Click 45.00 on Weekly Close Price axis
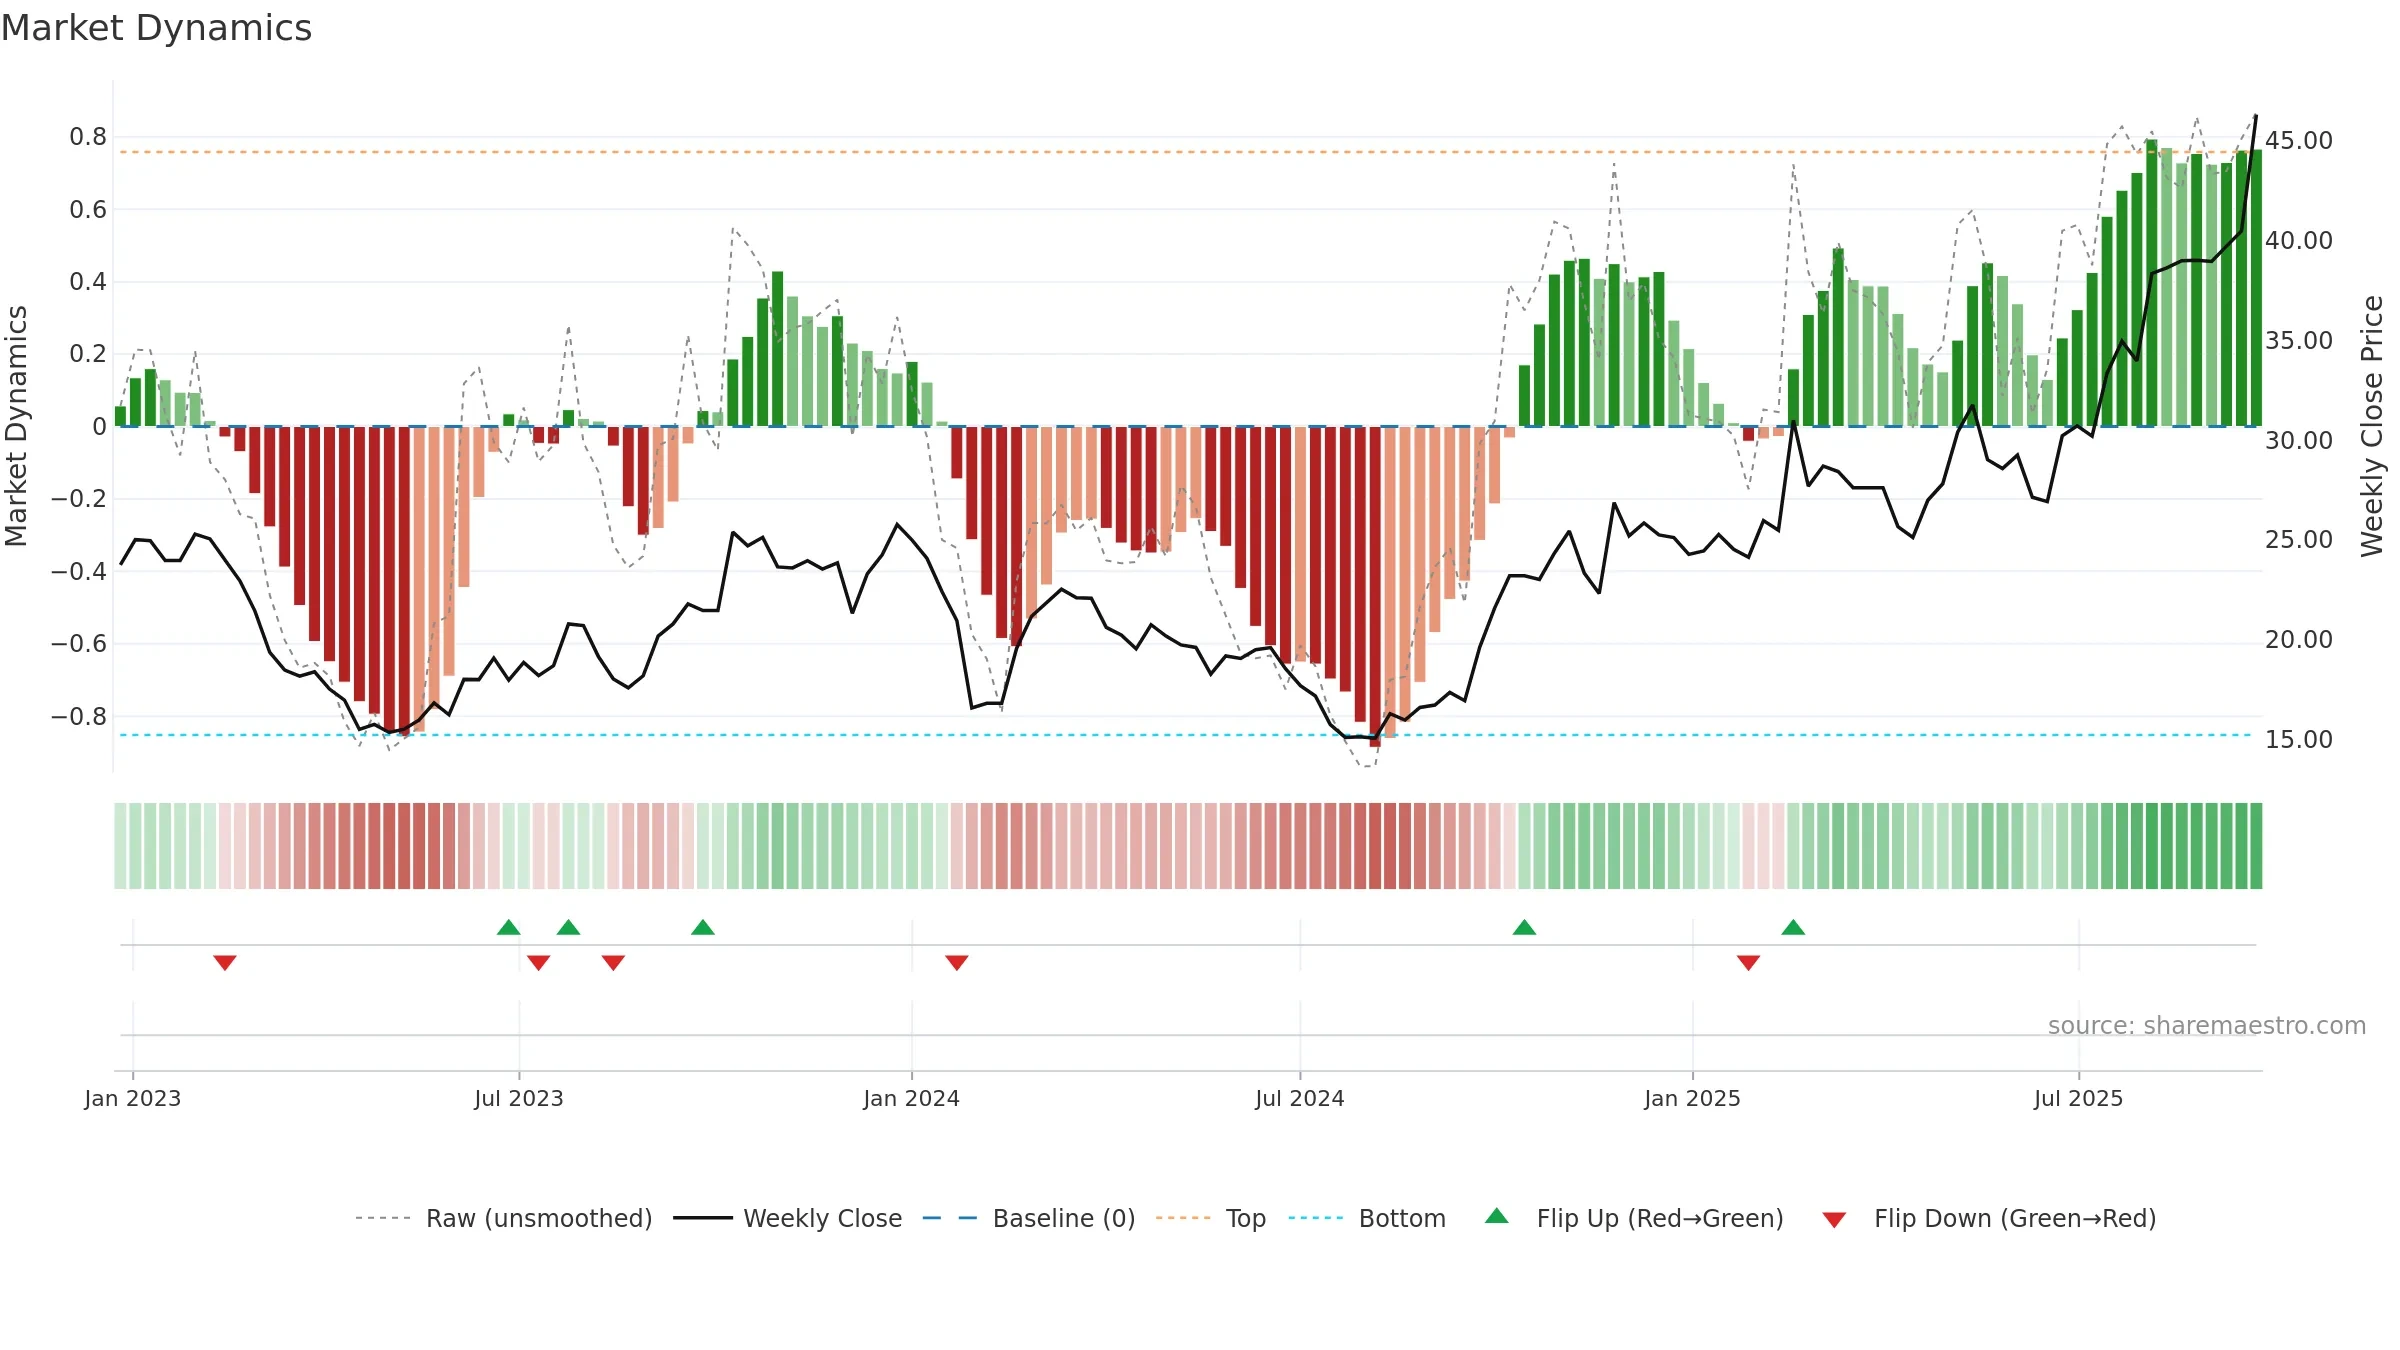The image size is (2400, 1350). point(2299,141)
